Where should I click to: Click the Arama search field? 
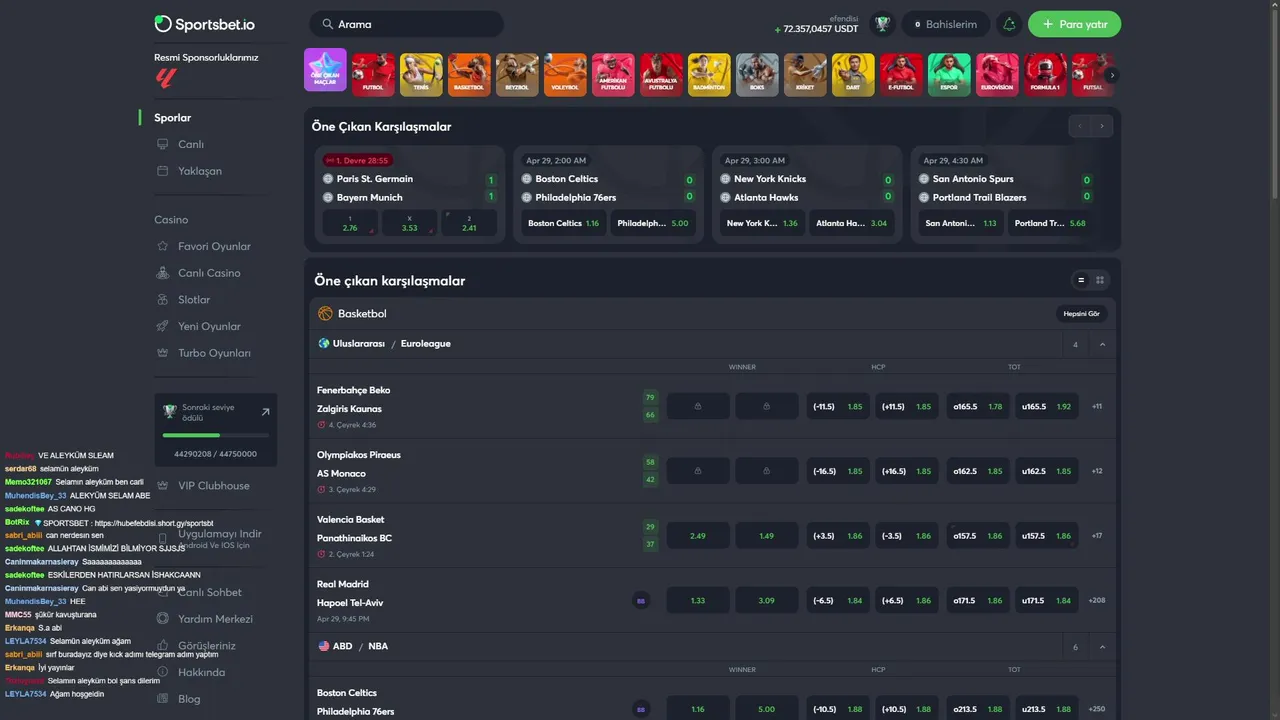[407, 24]
